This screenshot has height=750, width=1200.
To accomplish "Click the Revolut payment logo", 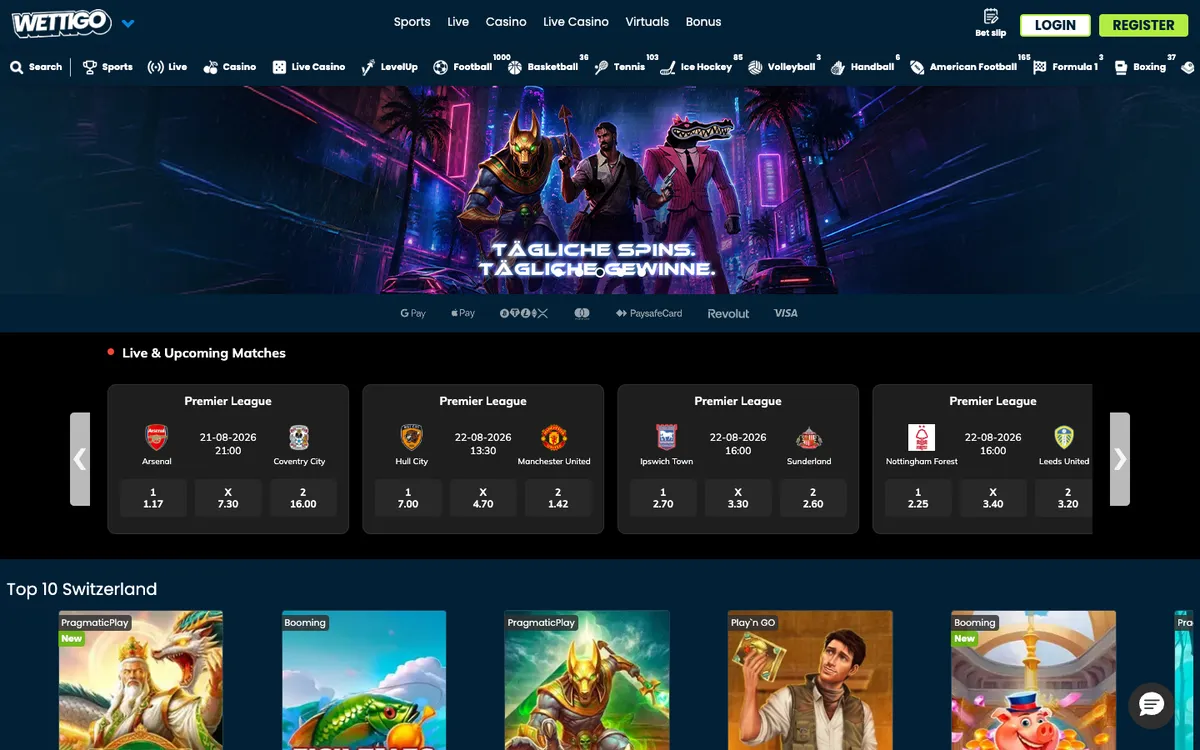I will tap(728, 313).
